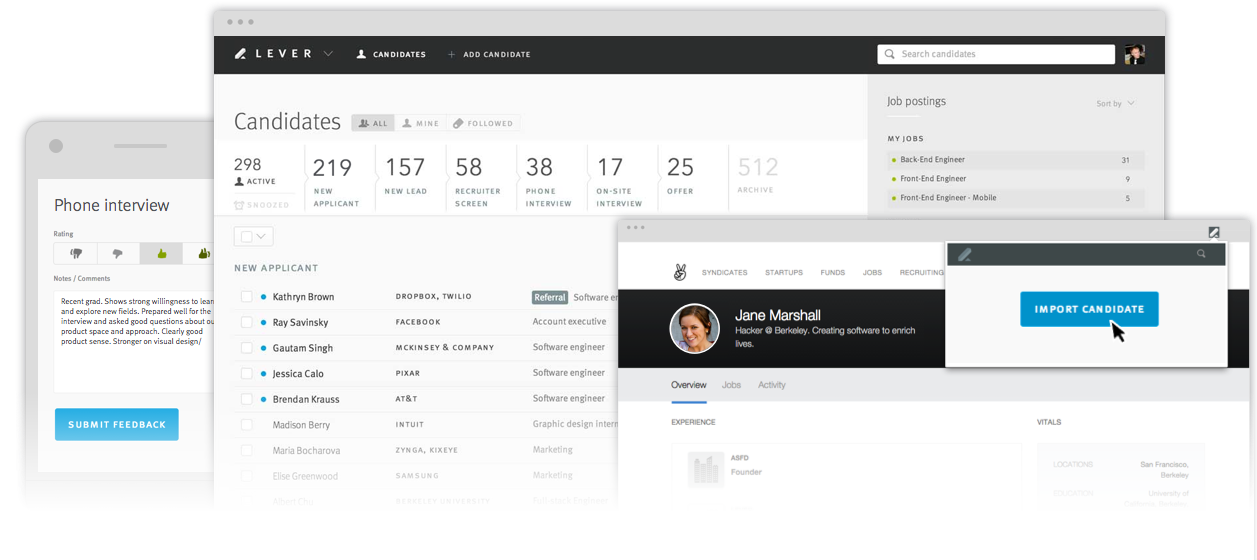Viewport: 1257px width, 560px height.
Task: Select Brendan Krauss's row checkbox
Action: (x=246, y=399)
